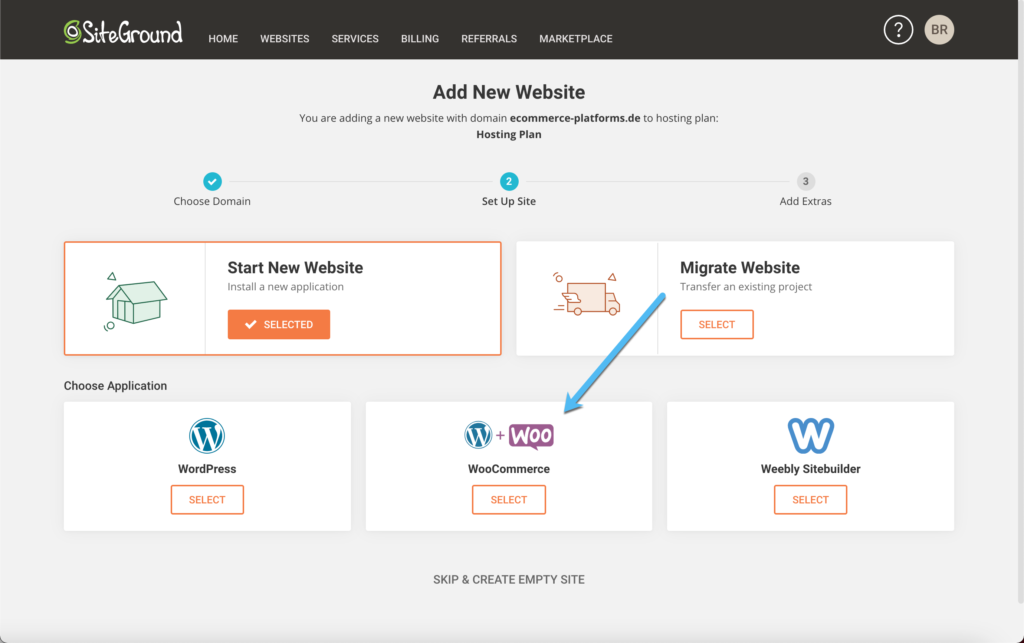Select the Weebly Sitebuilder application
Image resolution: width=1024 pixels, height=643 pixels.
click(810, 499)
